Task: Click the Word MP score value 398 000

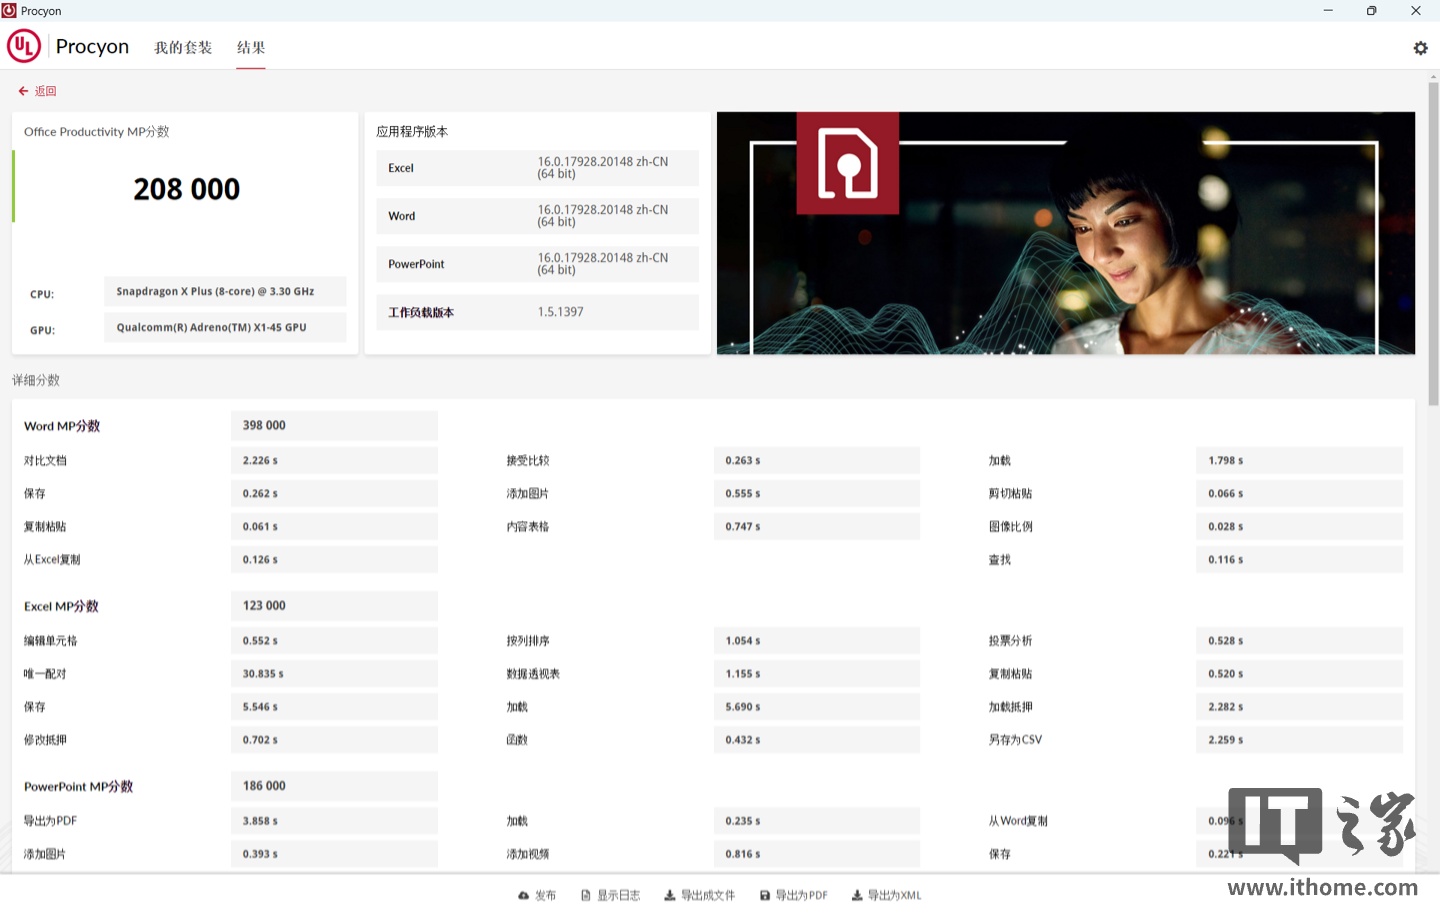Action: point(264,426)
